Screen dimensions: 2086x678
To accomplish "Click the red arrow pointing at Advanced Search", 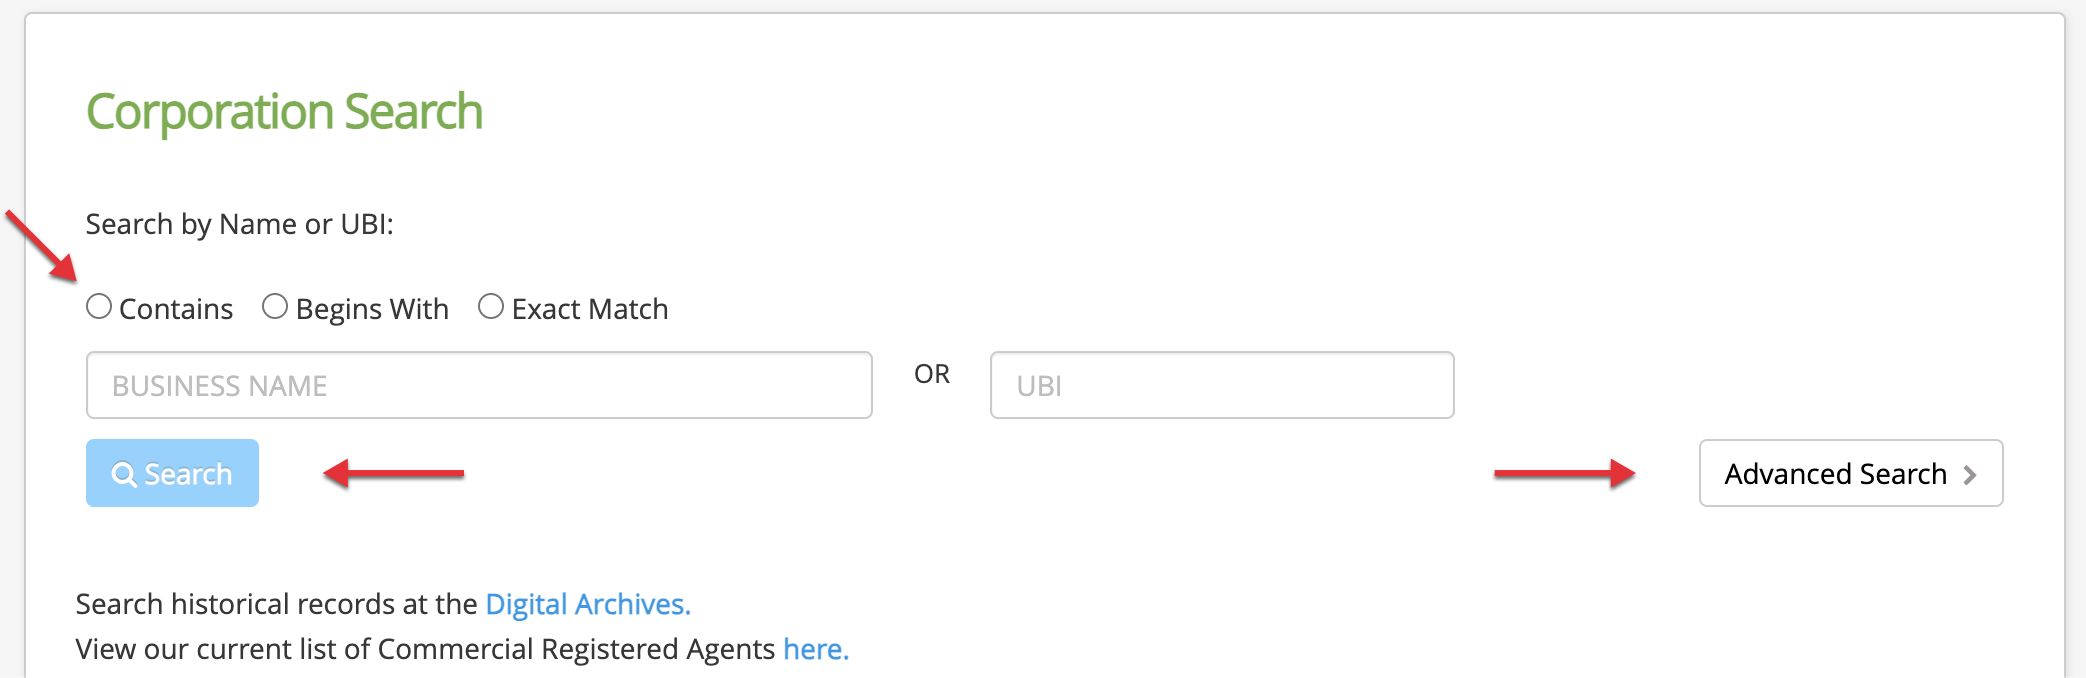I will pyautogui.click(x=1564, y=473).
